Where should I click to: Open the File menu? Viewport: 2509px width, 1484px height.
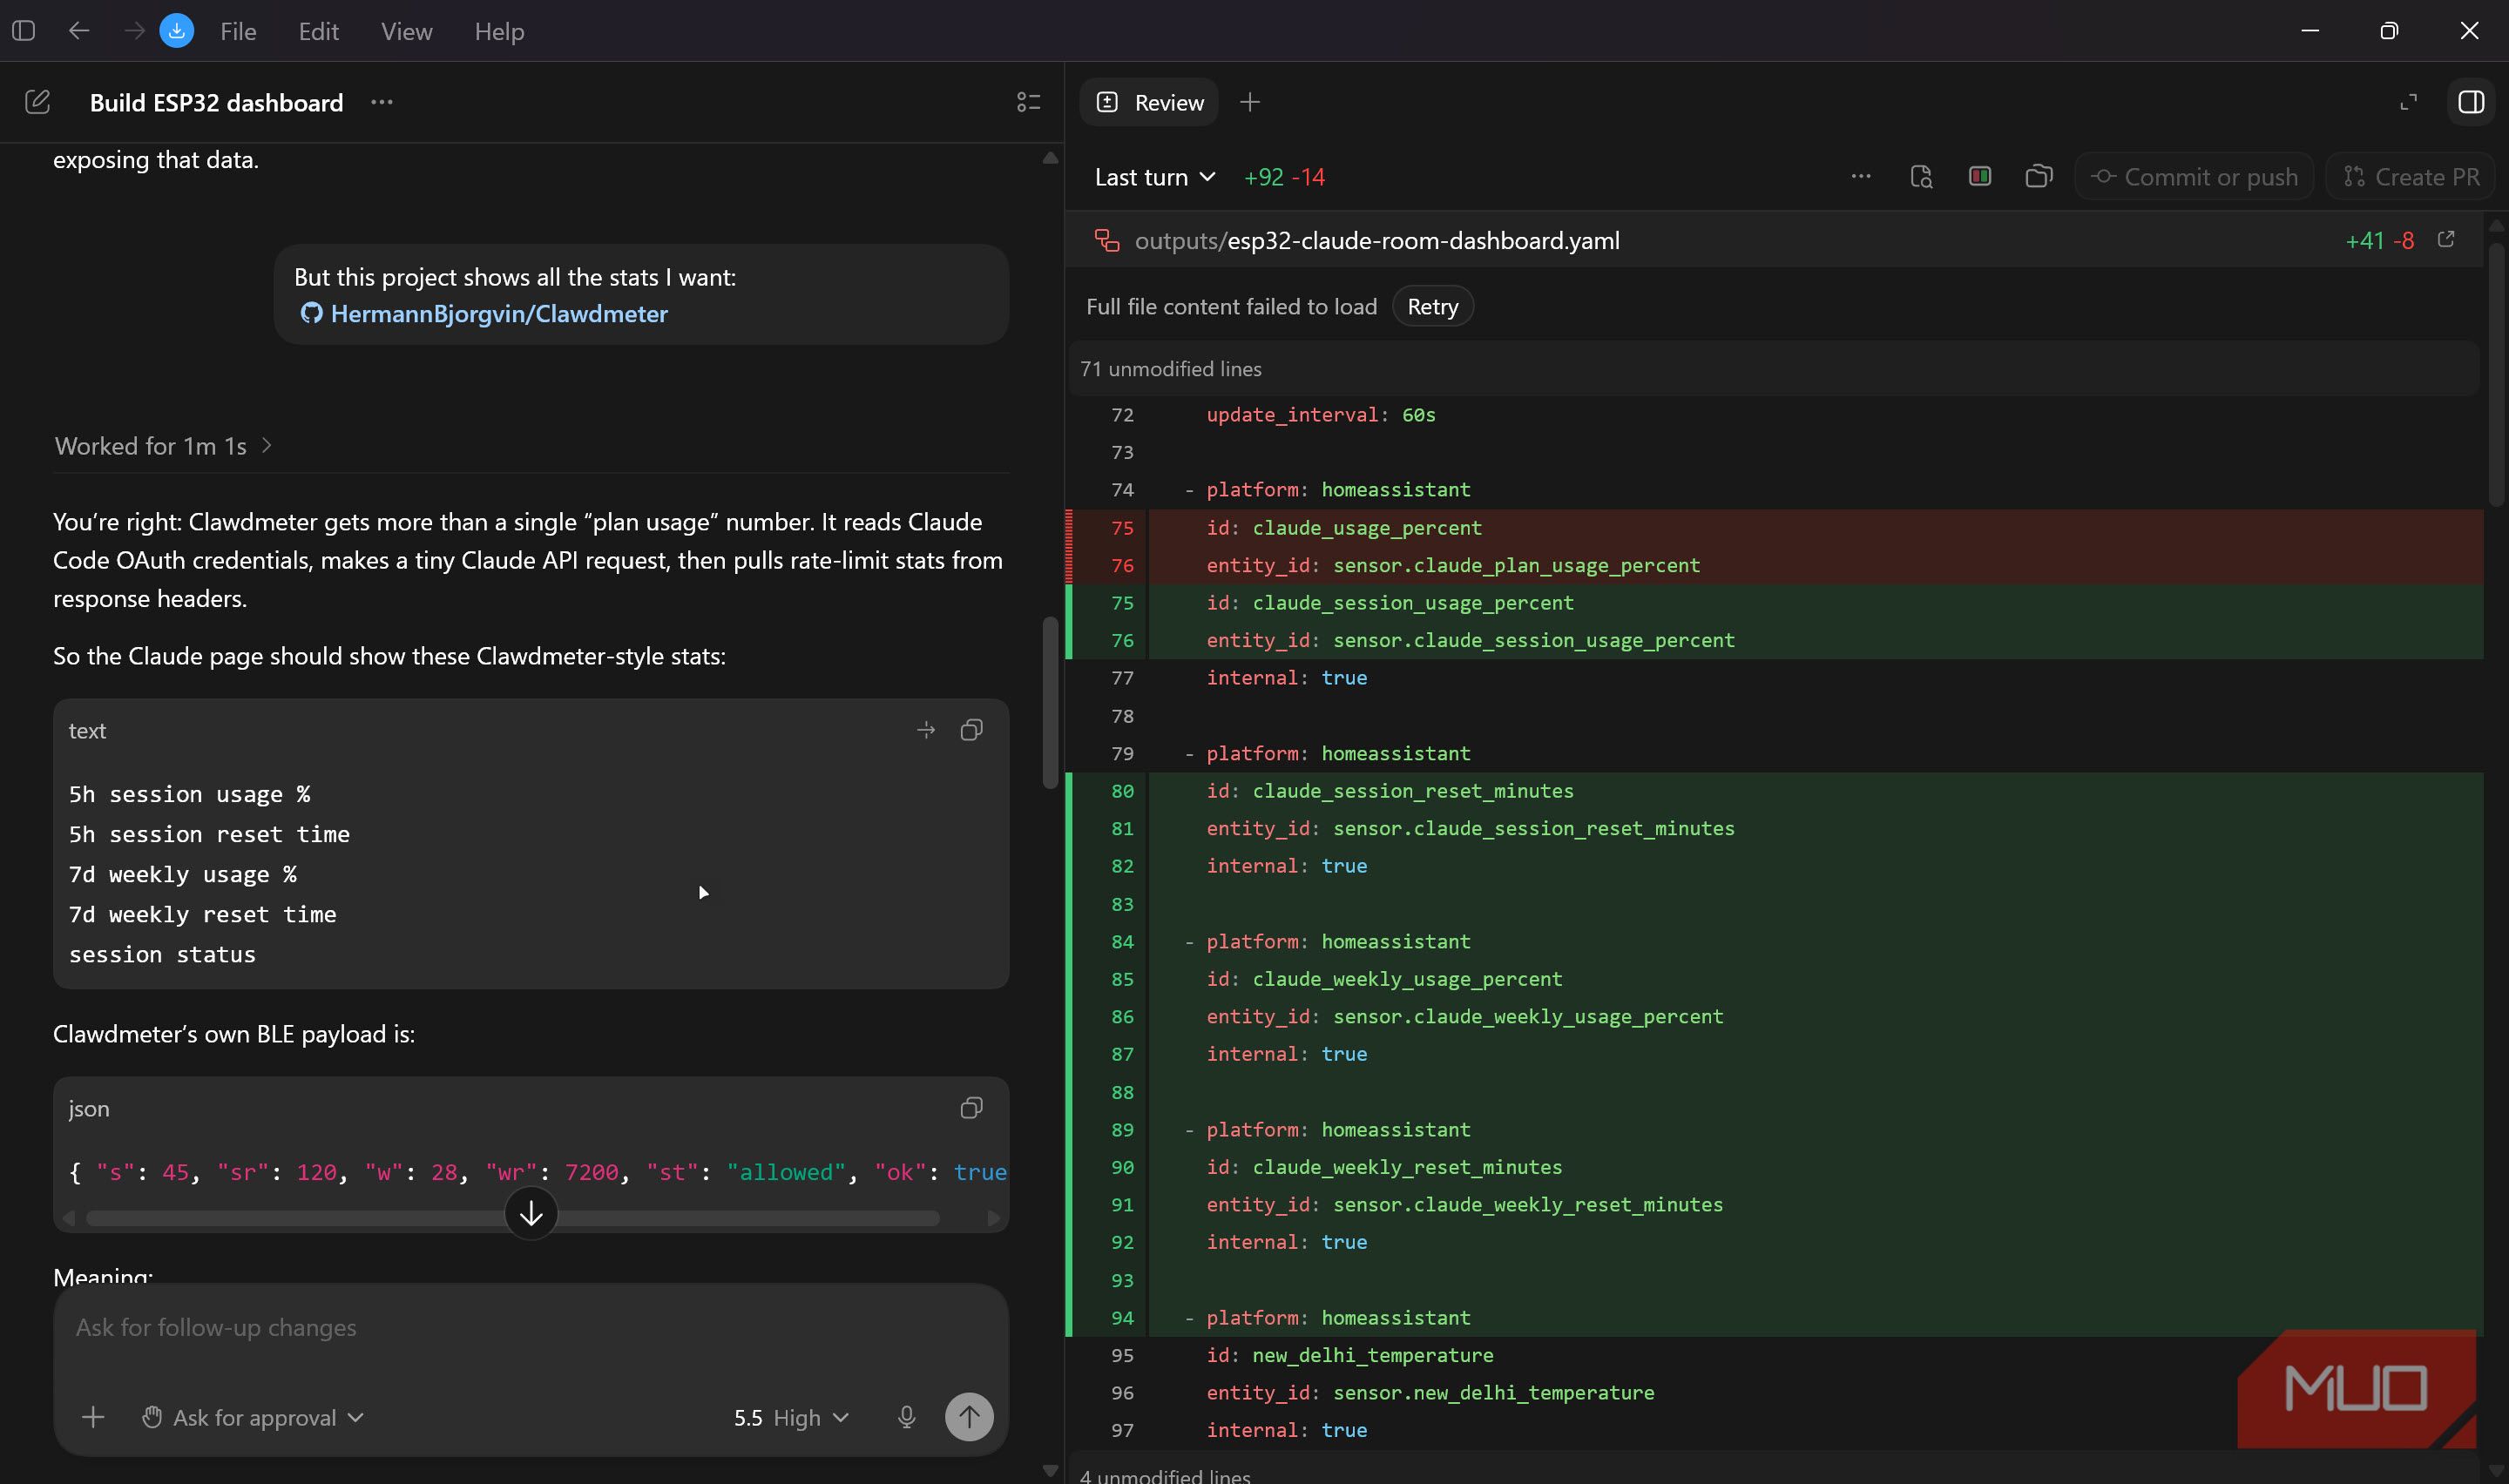click(x=238, y=31)
